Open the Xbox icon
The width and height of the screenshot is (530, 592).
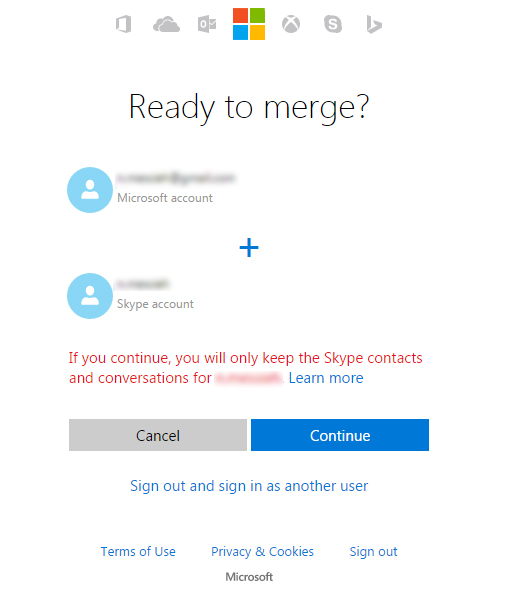tap(291, 24)
